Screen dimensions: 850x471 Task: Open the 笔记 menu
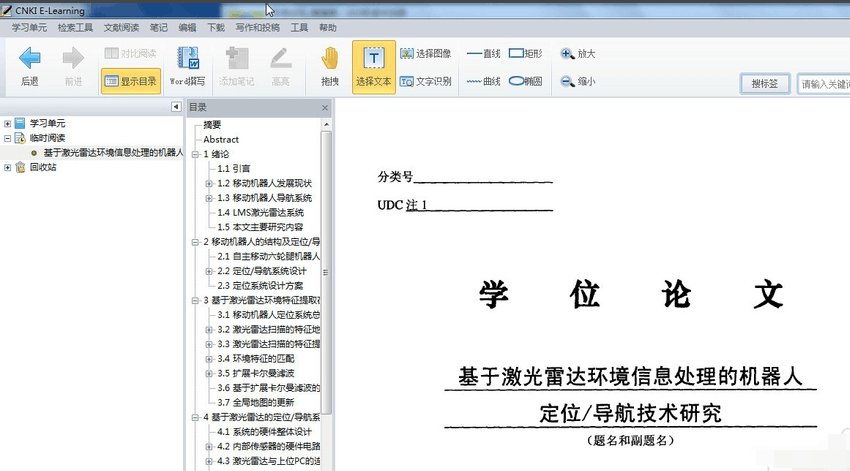pos(159,28)
